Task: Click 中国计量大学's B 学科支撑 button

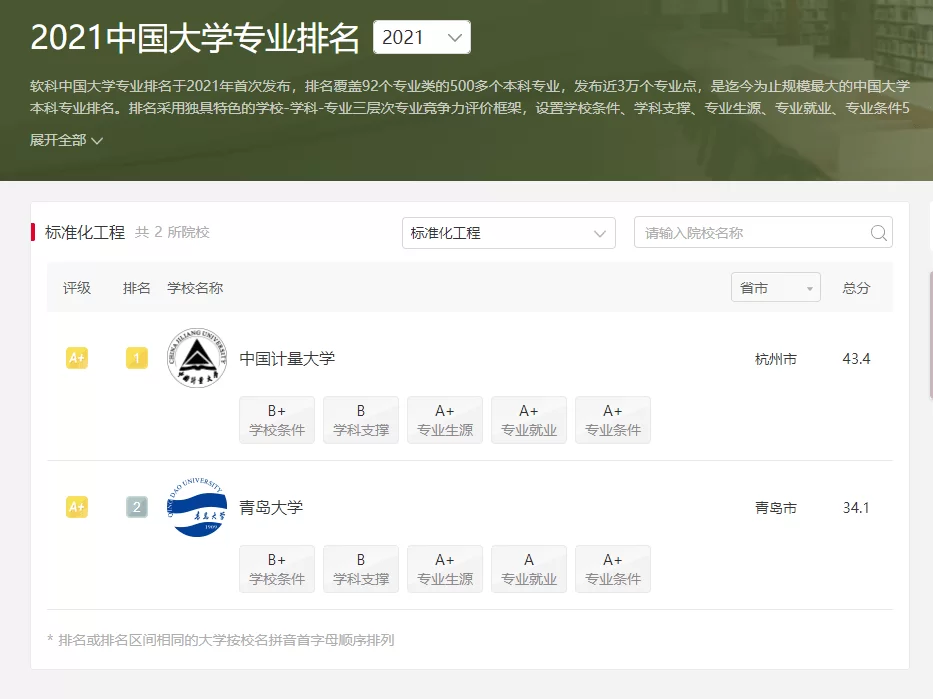Action: 361,420
